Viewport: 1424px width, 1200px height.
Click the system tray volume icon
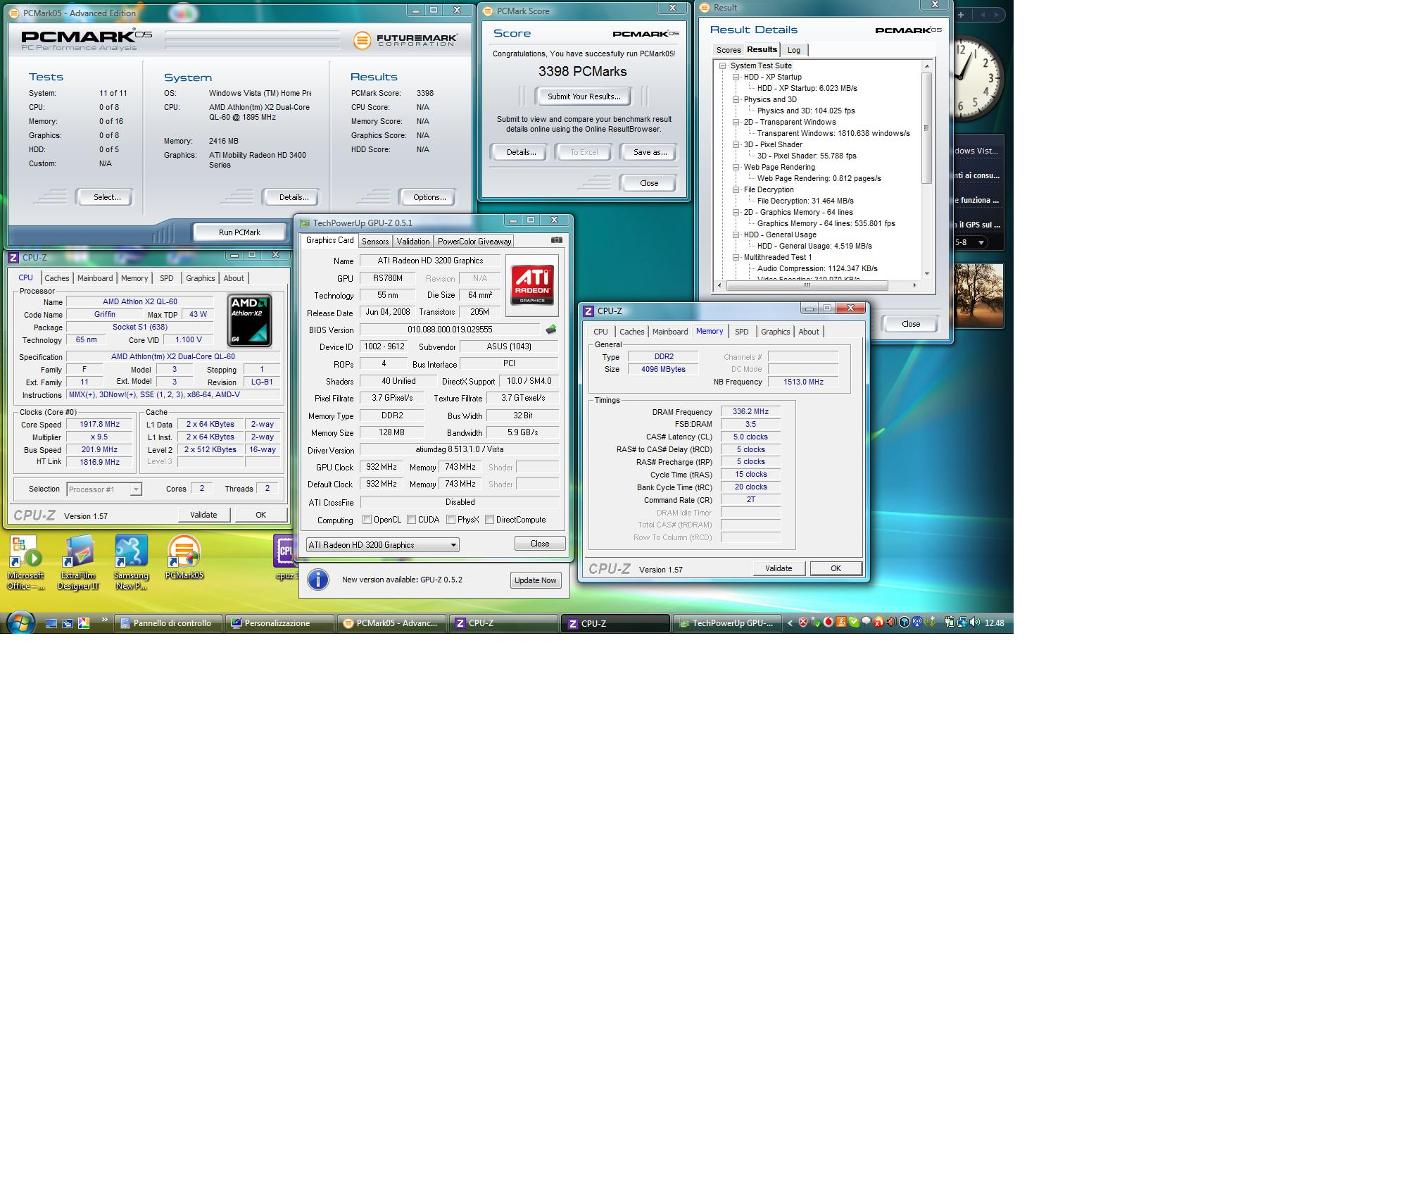click(x=975, y=622)
